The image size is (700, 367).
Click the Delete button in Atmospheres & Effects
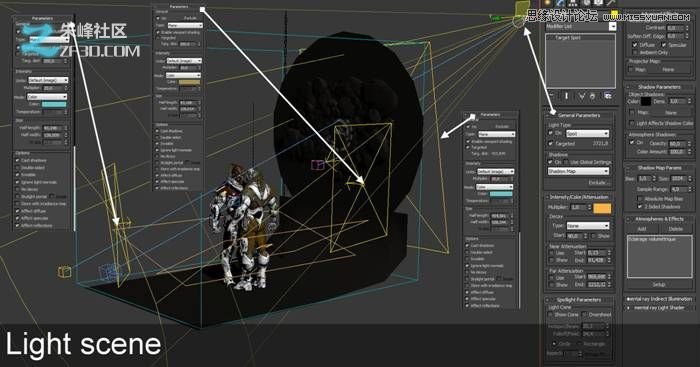point(675,229)
